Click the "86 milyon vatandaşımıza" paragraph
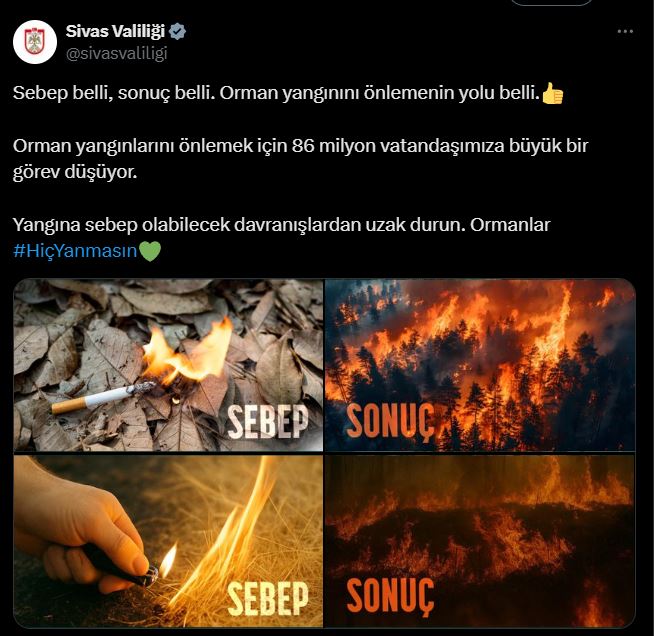This screenshot has height=636, width=654. point(300,159)
